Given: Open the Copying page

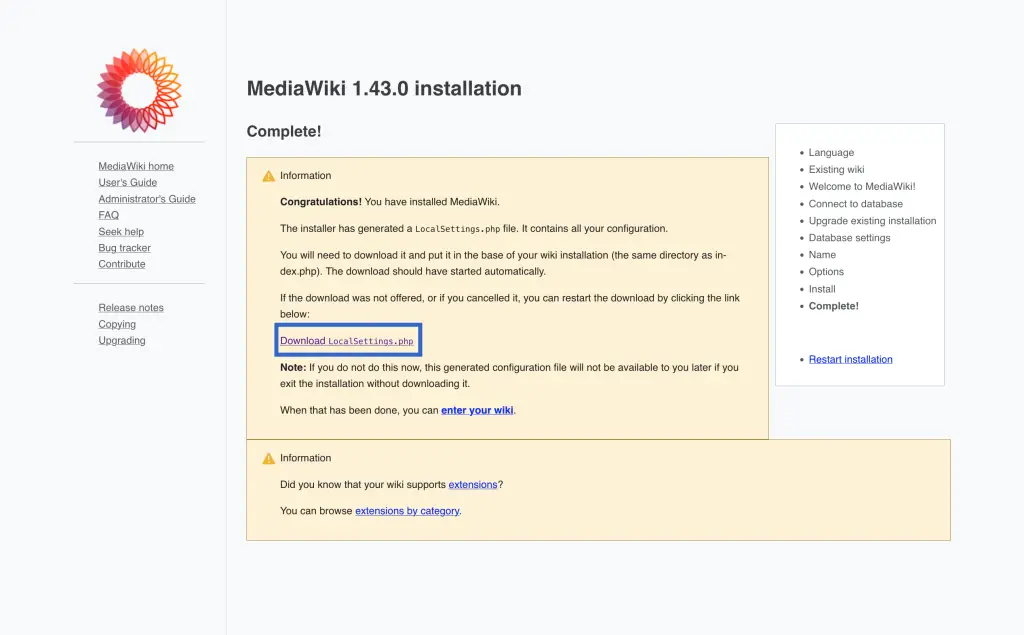Looking at the screenshot, I should pos(117,323).
